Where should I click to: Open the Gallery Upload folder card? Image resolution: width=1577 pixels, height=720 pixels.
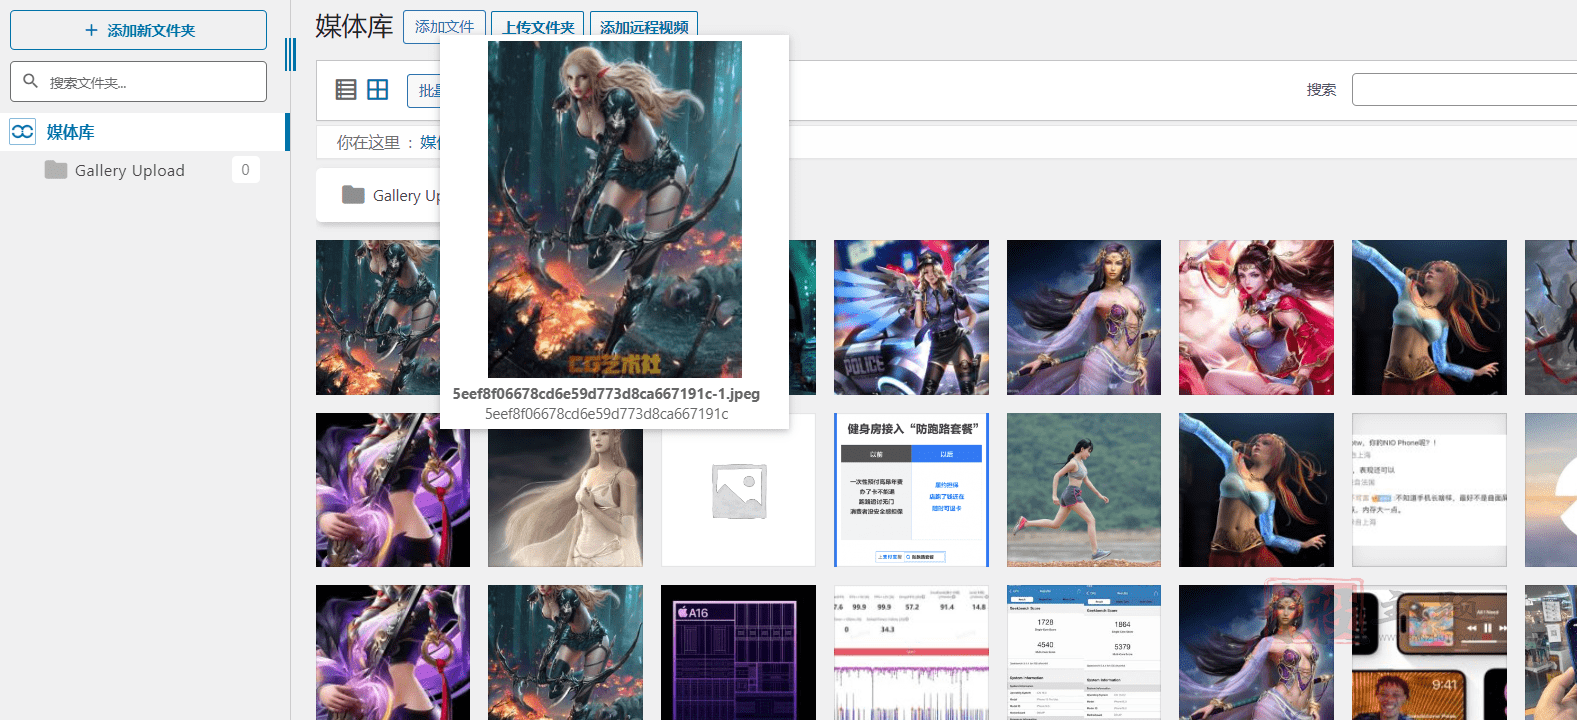(x=380, y=195)
